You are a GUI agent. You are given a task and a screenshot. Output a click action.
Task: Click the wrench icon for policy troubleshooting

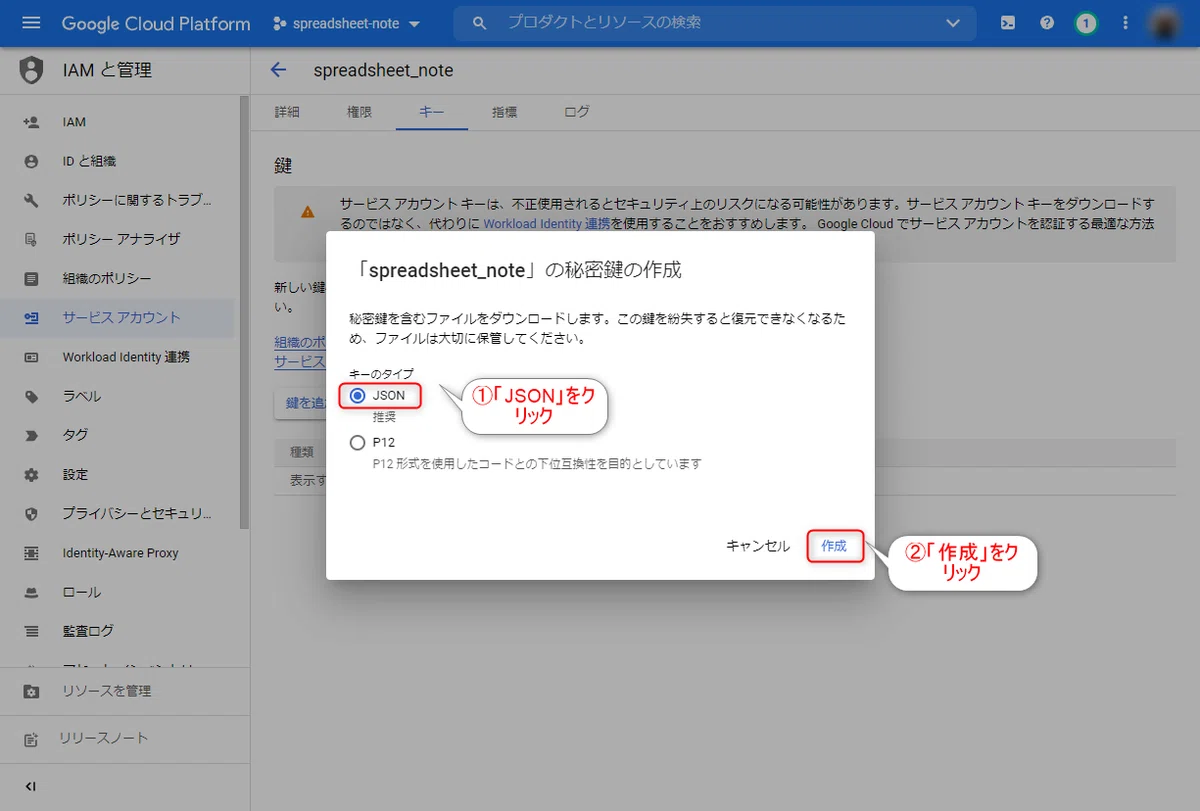(x=31, y=200)
